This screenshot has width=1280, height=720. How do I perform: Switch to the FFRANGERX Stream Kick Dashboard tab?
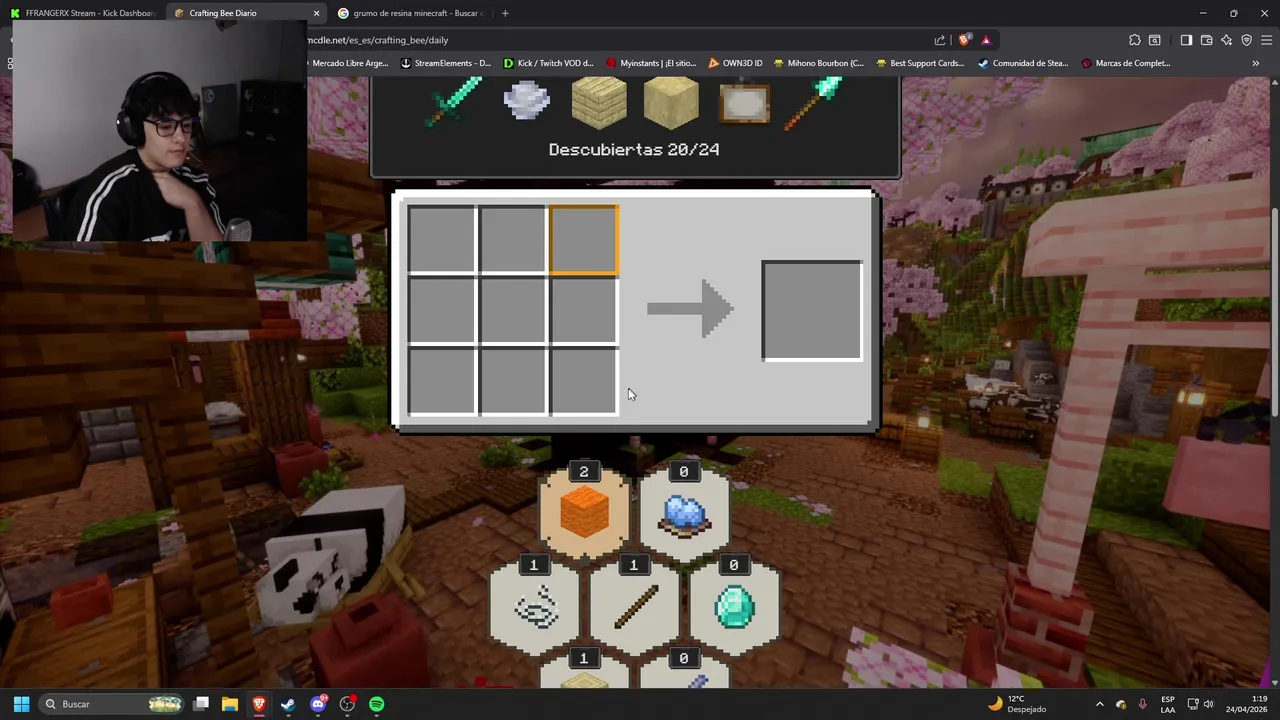click(84, 13)
